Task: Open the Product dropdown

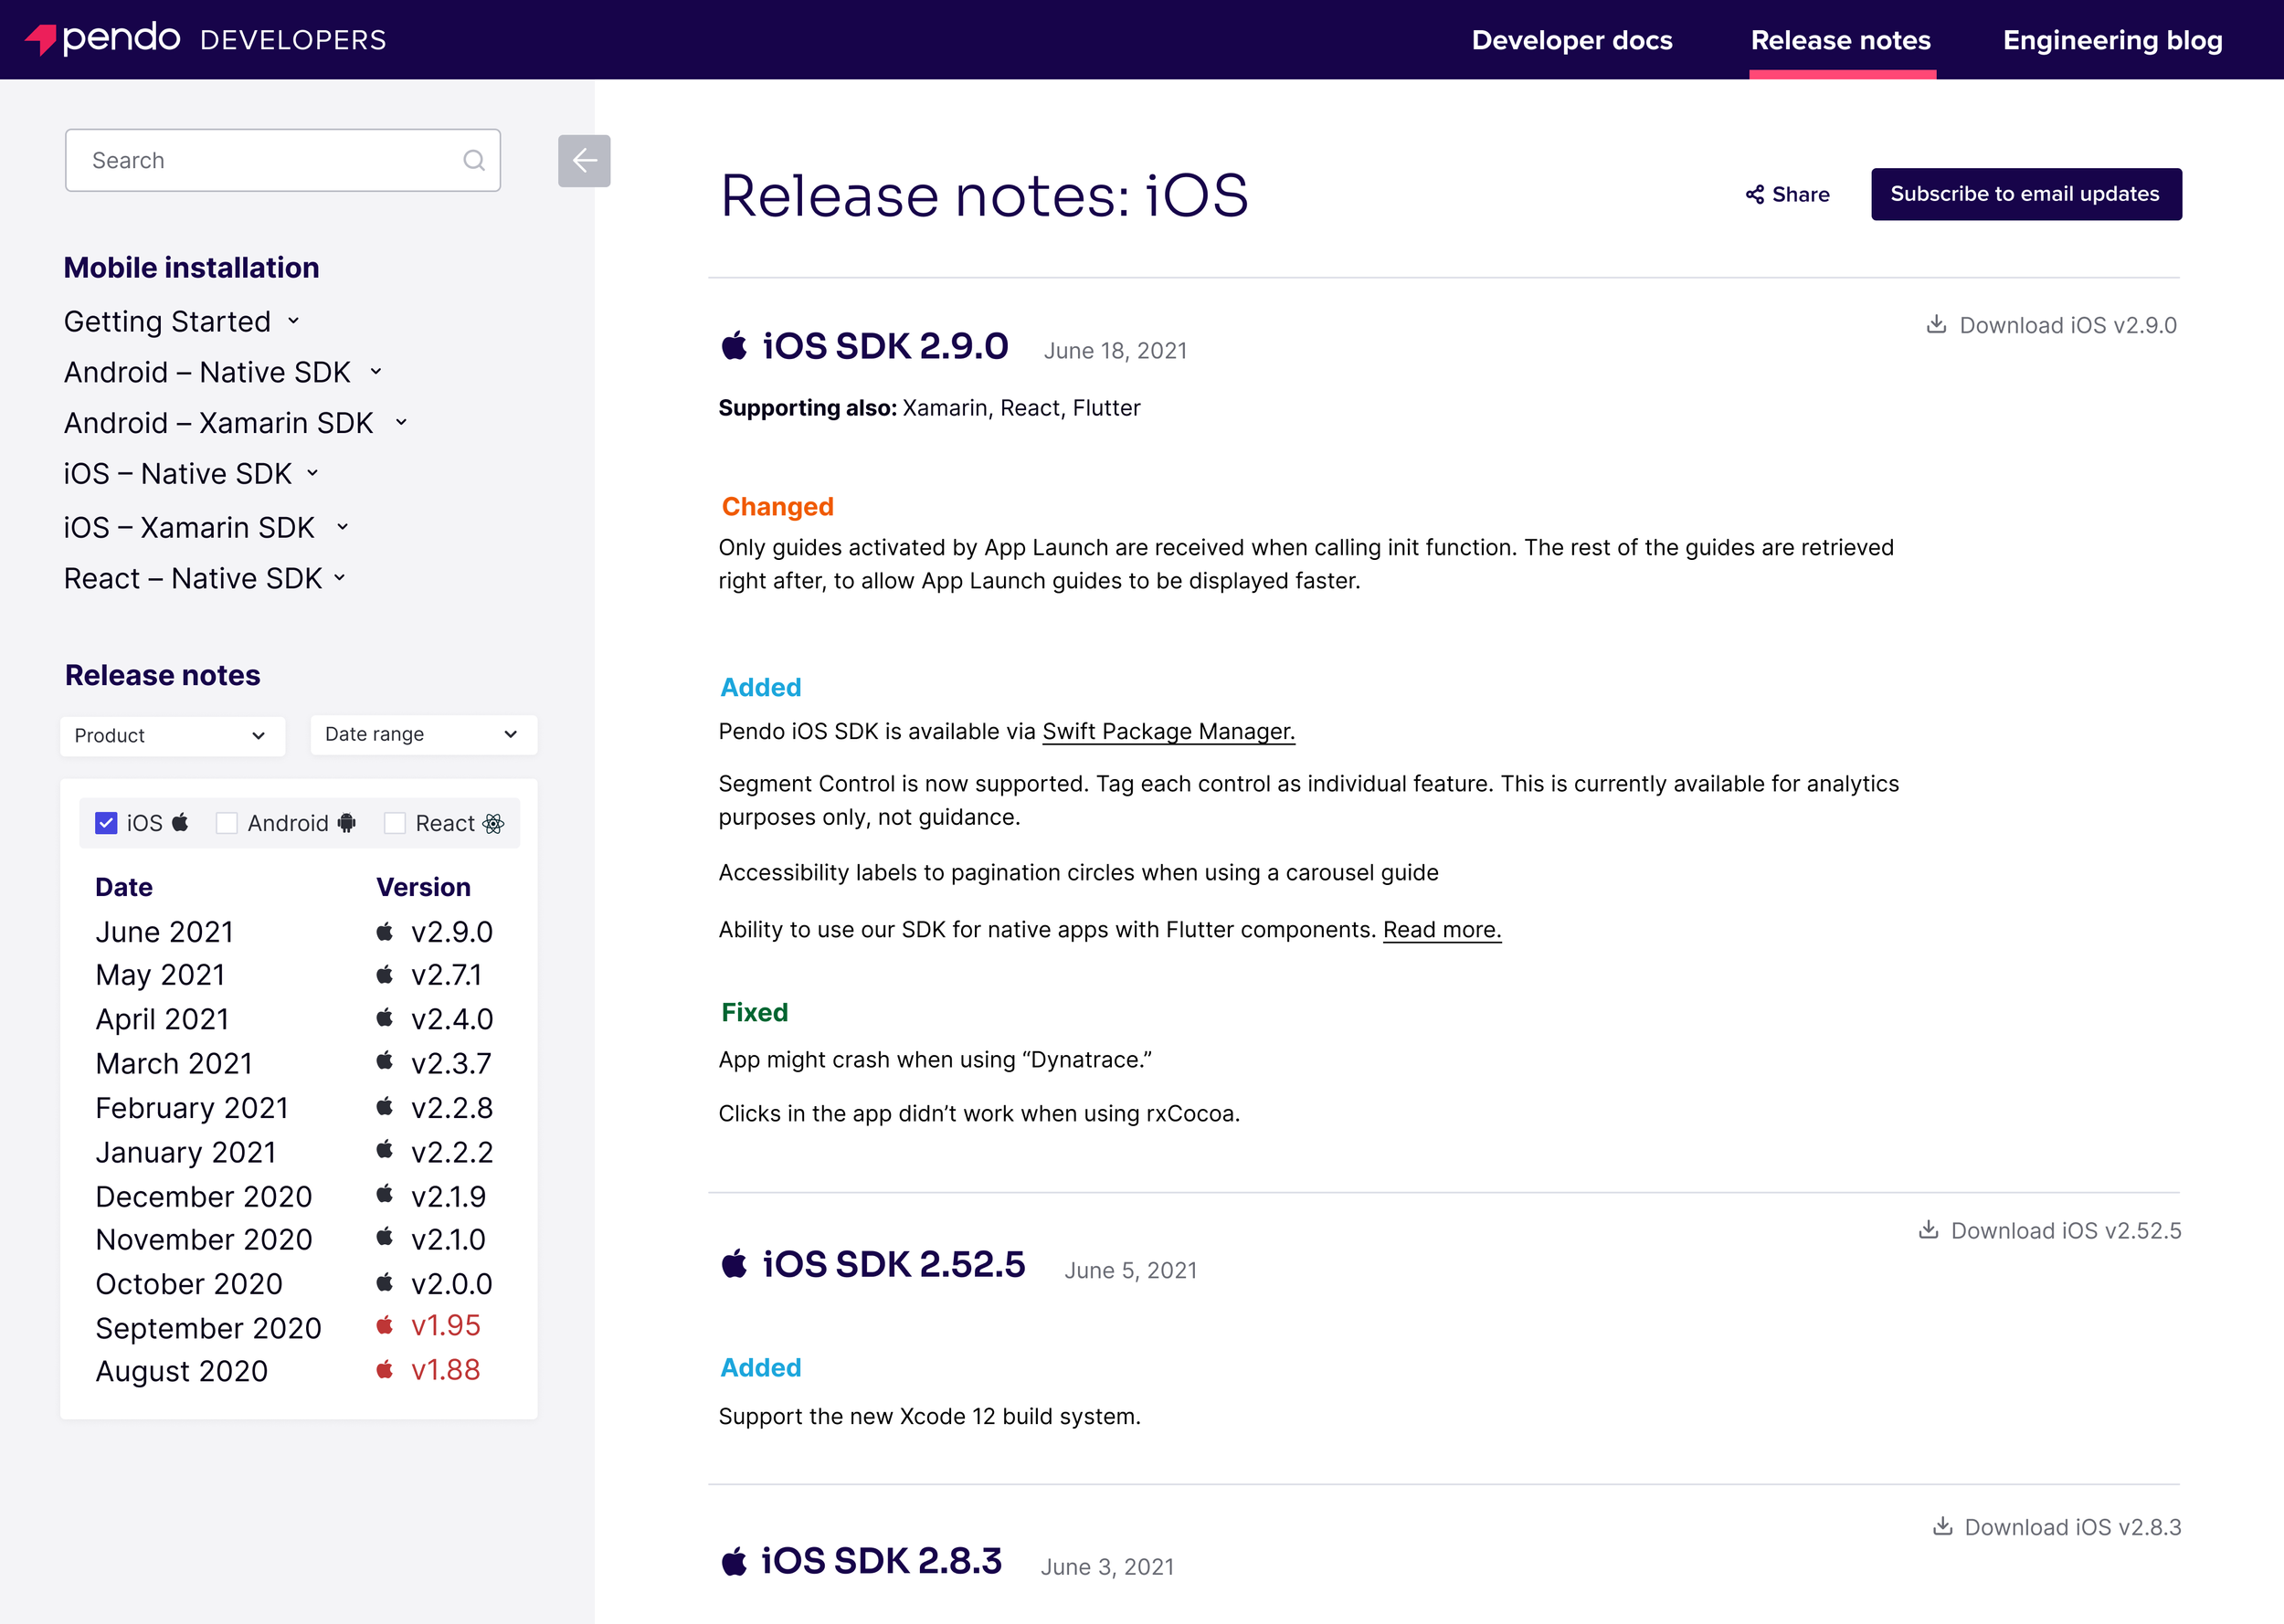Action: point(172,736)
